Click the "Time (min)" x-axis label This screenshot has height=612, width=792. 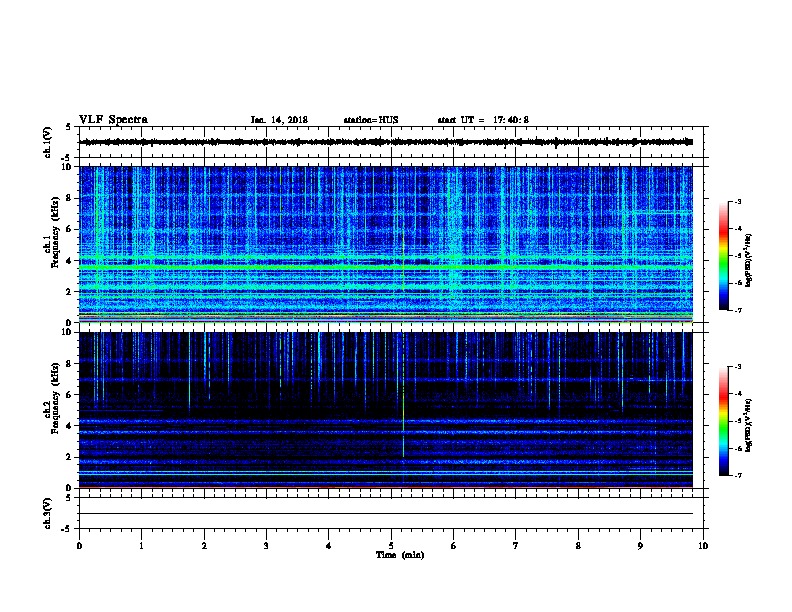click(x=400, y=555)
